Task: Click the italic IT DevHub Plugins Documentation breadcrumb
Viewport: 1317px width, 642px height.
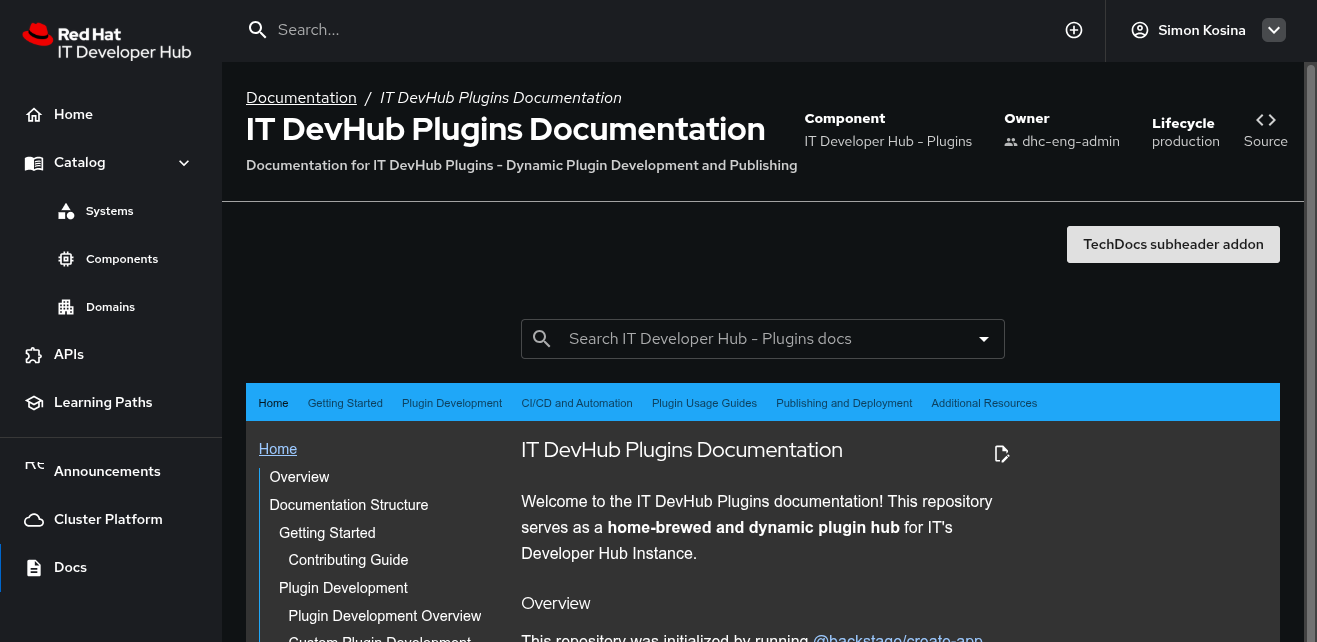Action: 501,98
